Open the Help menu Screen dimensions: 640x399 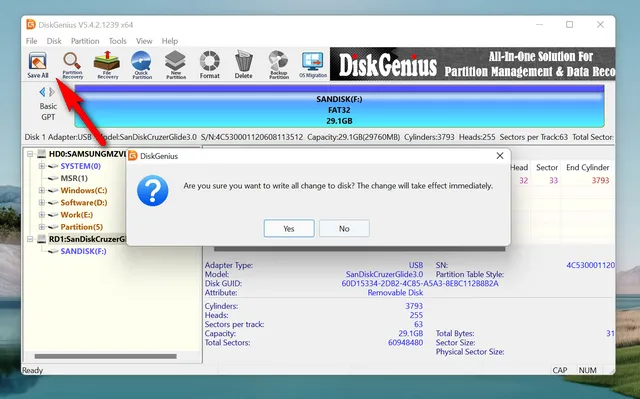click(170, 41)
